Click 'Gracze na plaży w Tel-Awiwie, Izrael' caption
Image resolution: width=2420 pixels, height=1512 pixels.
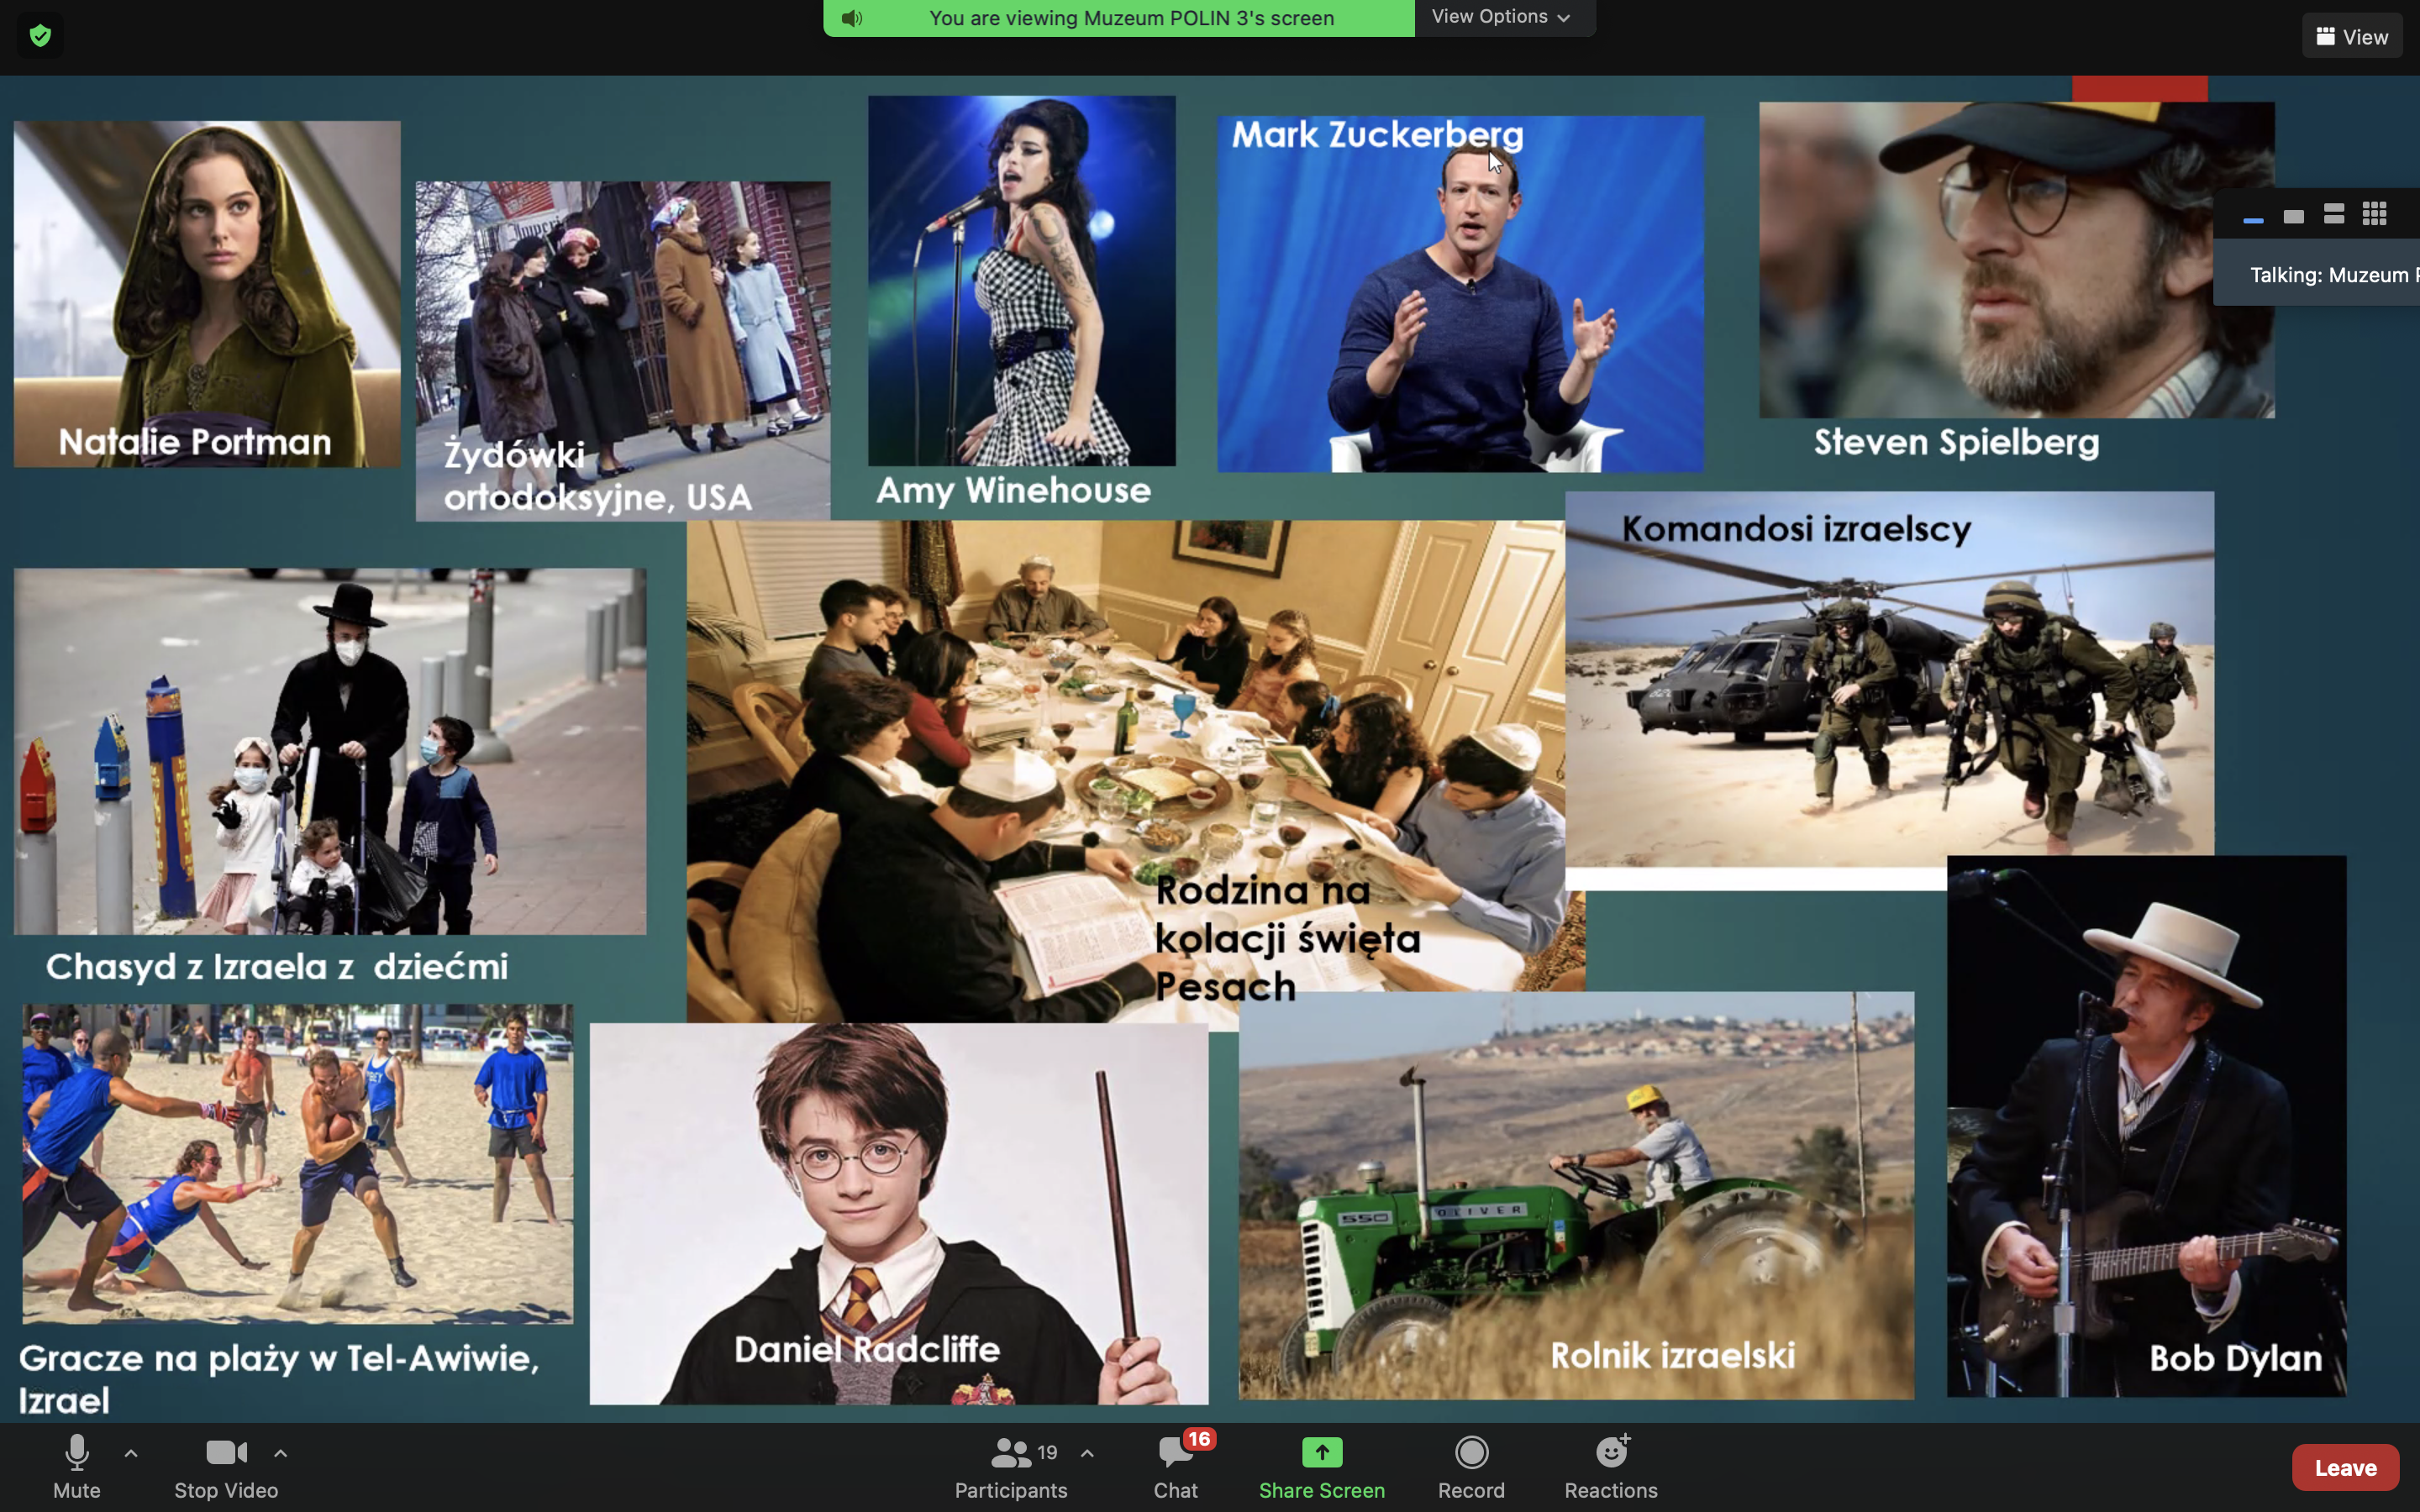point(278,1379)
